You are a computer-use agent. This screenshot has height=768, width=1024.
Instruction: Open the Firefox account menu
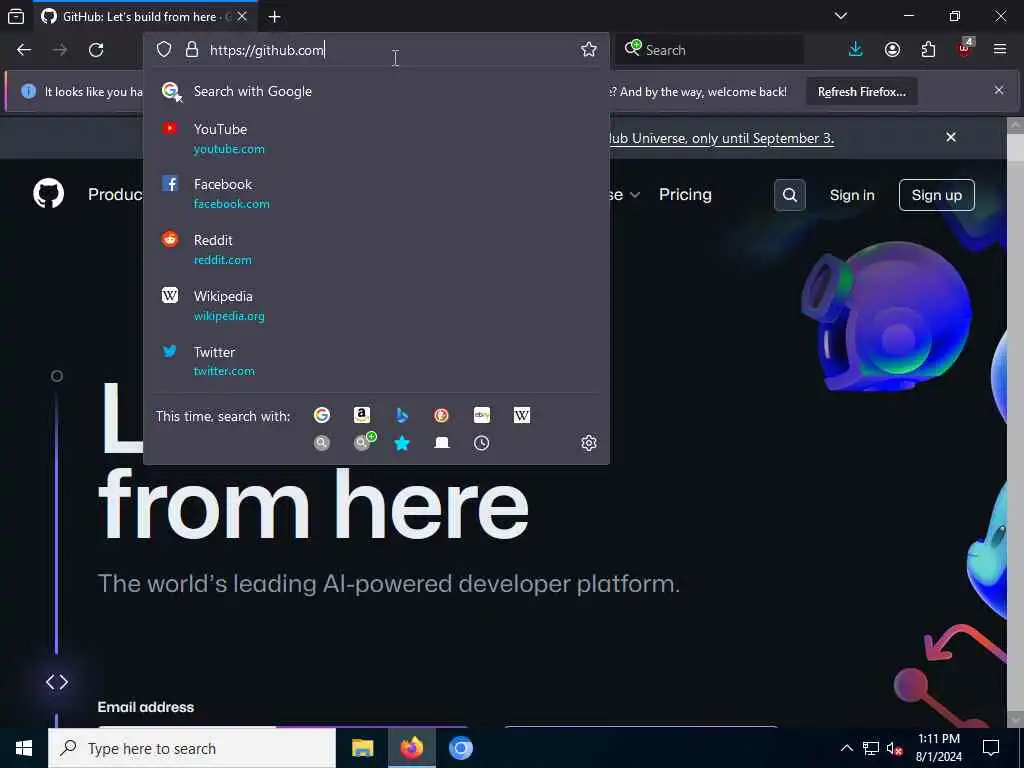892,50
